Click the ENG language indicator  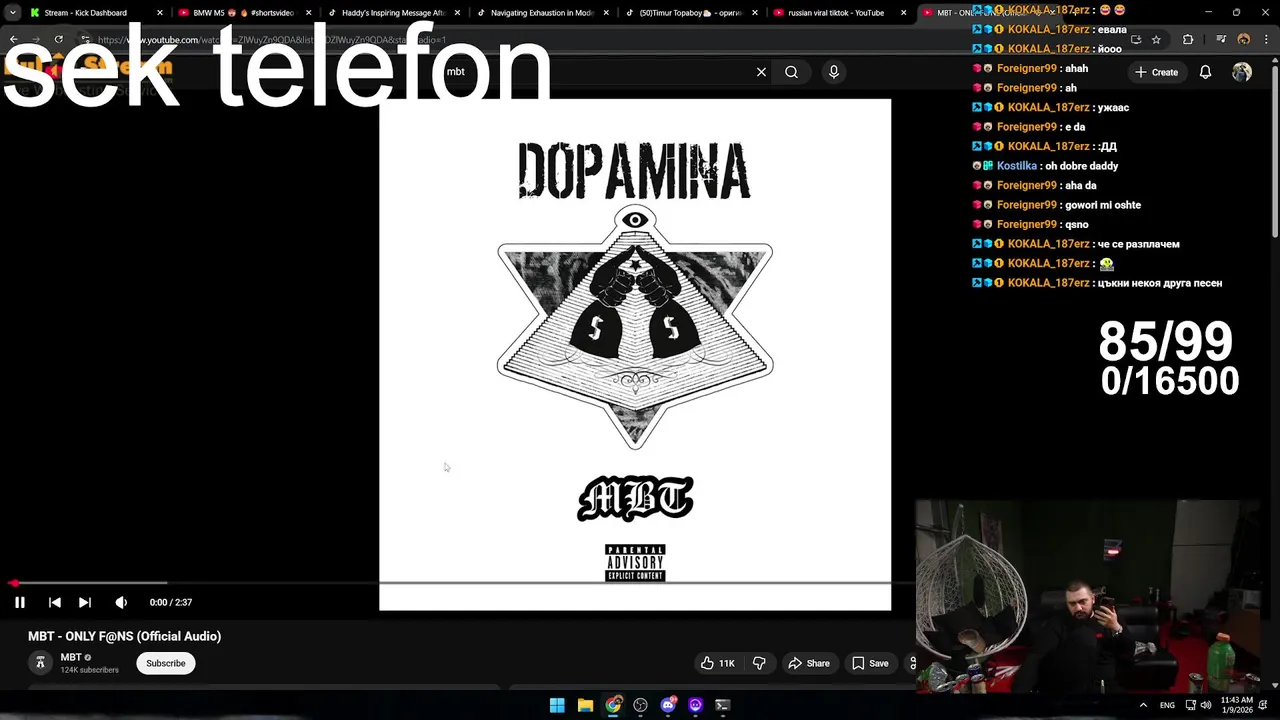click(1167, 705)
